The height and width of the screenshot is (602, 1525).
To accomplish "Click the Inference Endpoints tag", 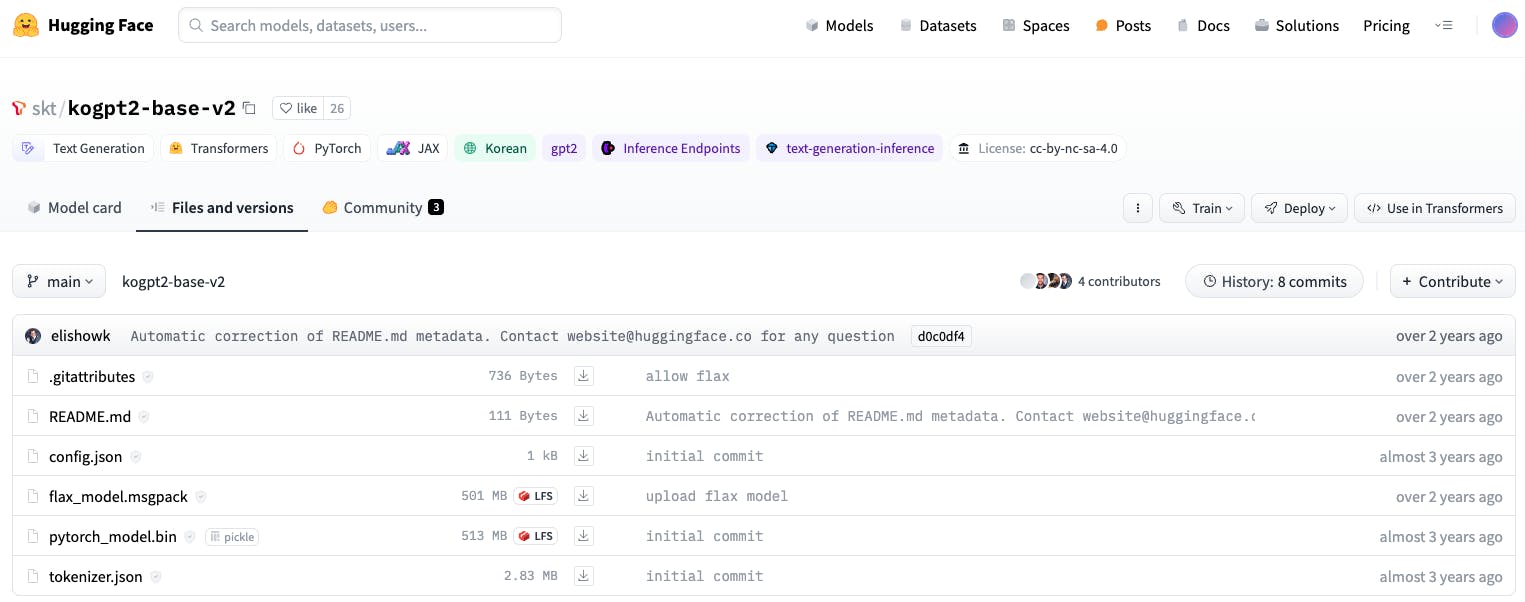I will tap(671, 148).
